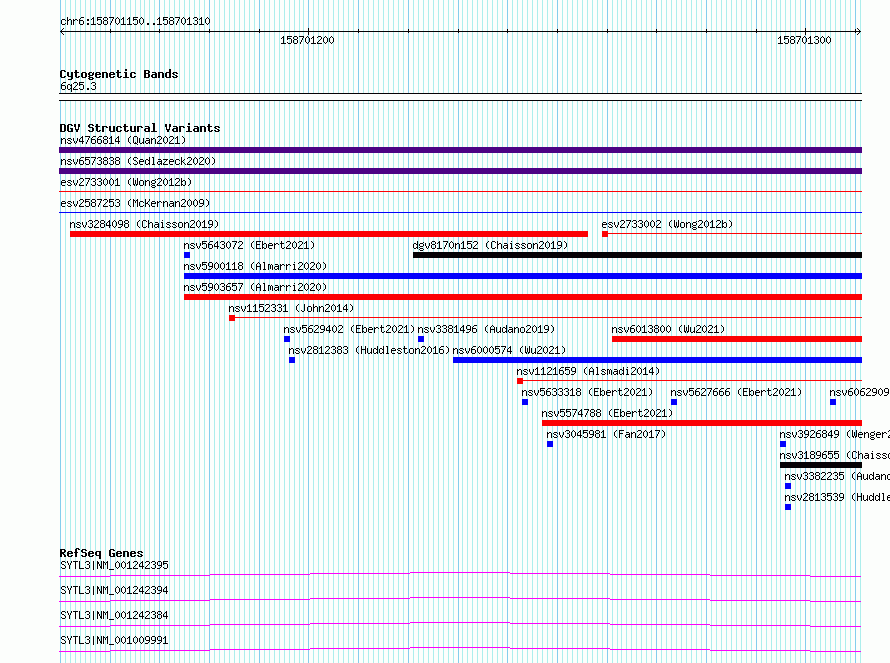Open nsv1152331 (John2014) label
The image size is (890, 663).
[291, 308]
